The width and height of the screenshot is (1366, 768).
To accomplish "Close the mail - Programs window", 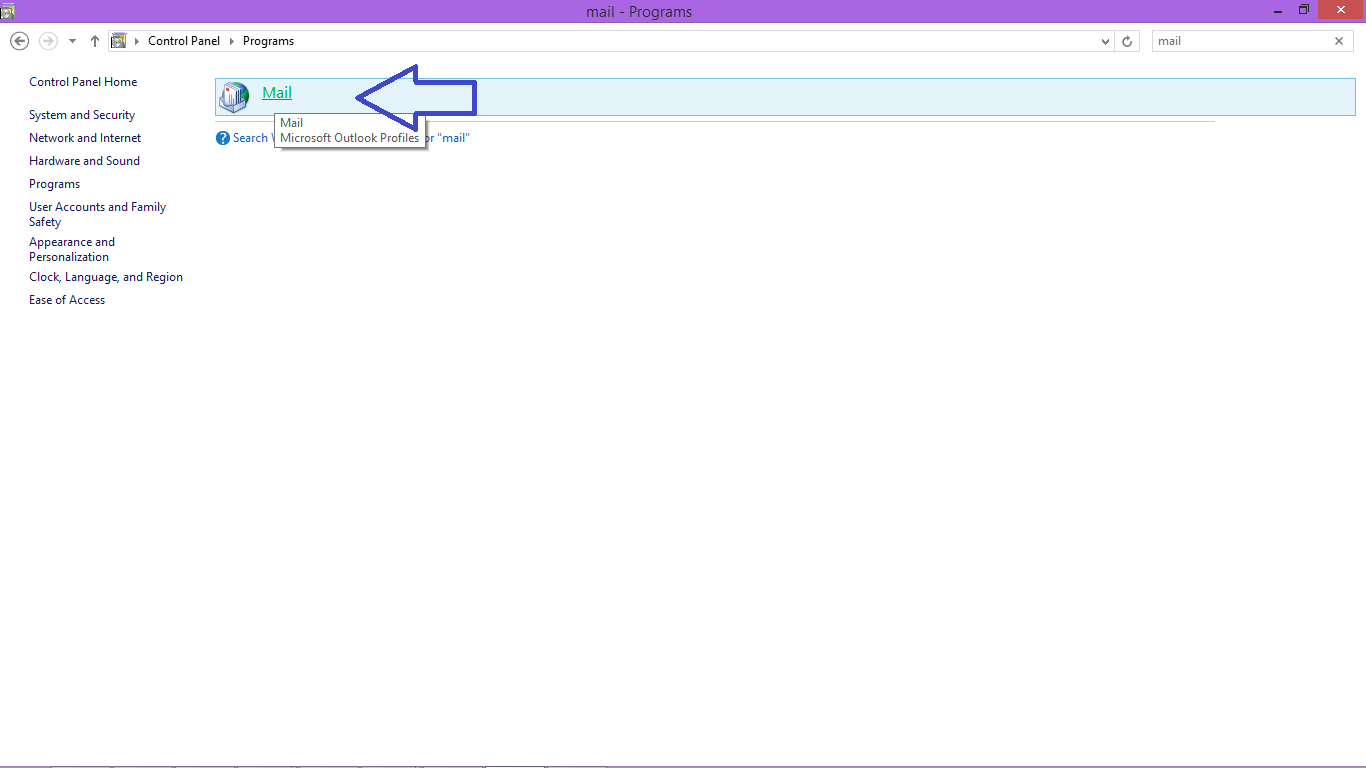I will [x=1341, y=10].
